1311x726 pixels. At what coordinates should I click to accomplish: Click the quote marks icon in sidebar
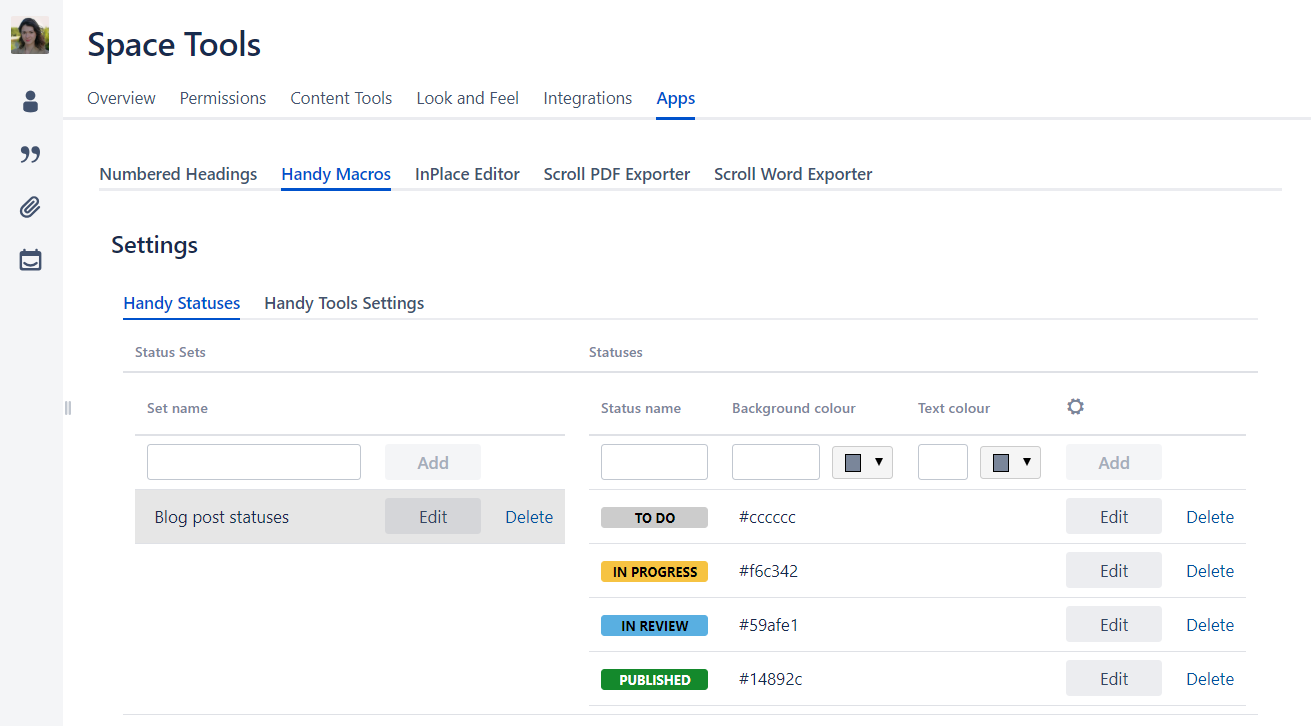pyautogui.click(x=30, y=154)
